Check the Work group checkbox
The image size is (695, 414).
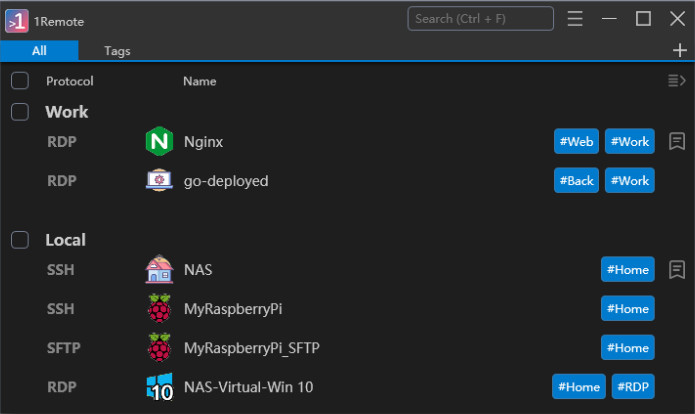click(20, 112)
